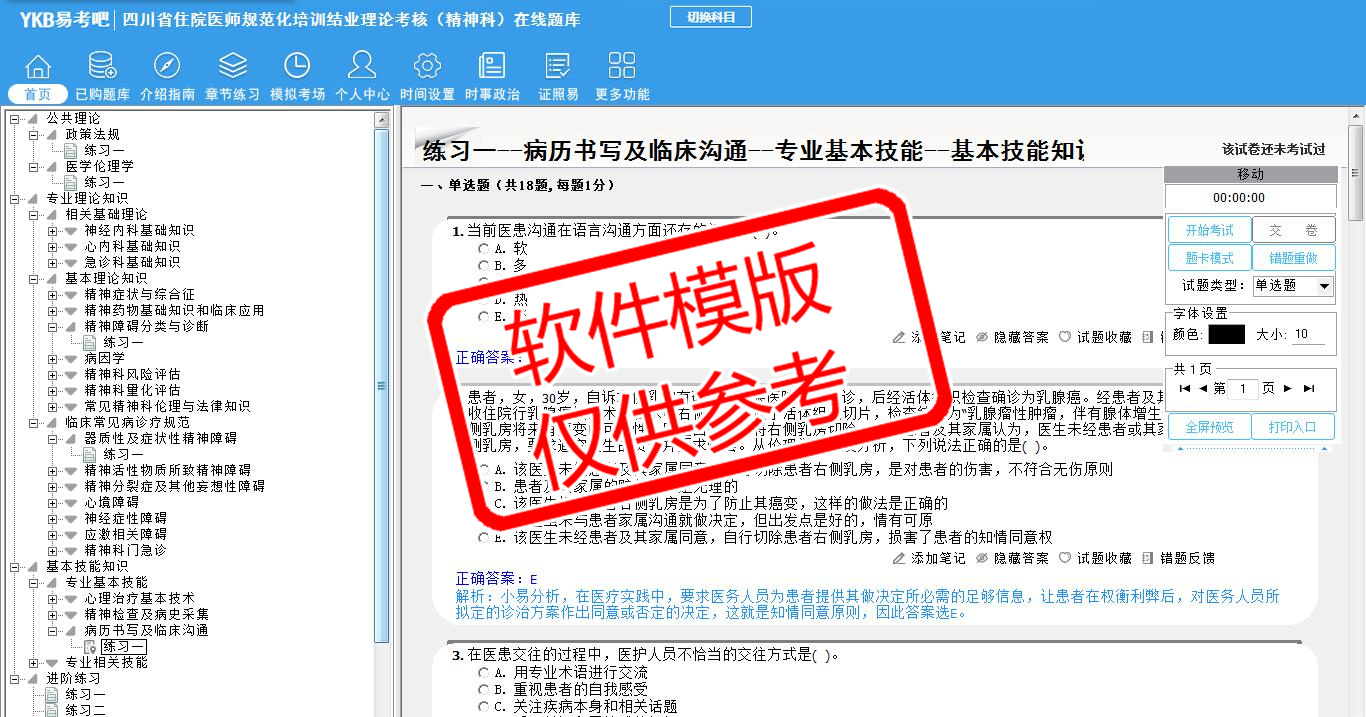Image resolution: width=1366 pixels, height=717 pixels.
Task: Select 练习一 under 病历书写及临床沟通
Action: (x=123, y=647)
